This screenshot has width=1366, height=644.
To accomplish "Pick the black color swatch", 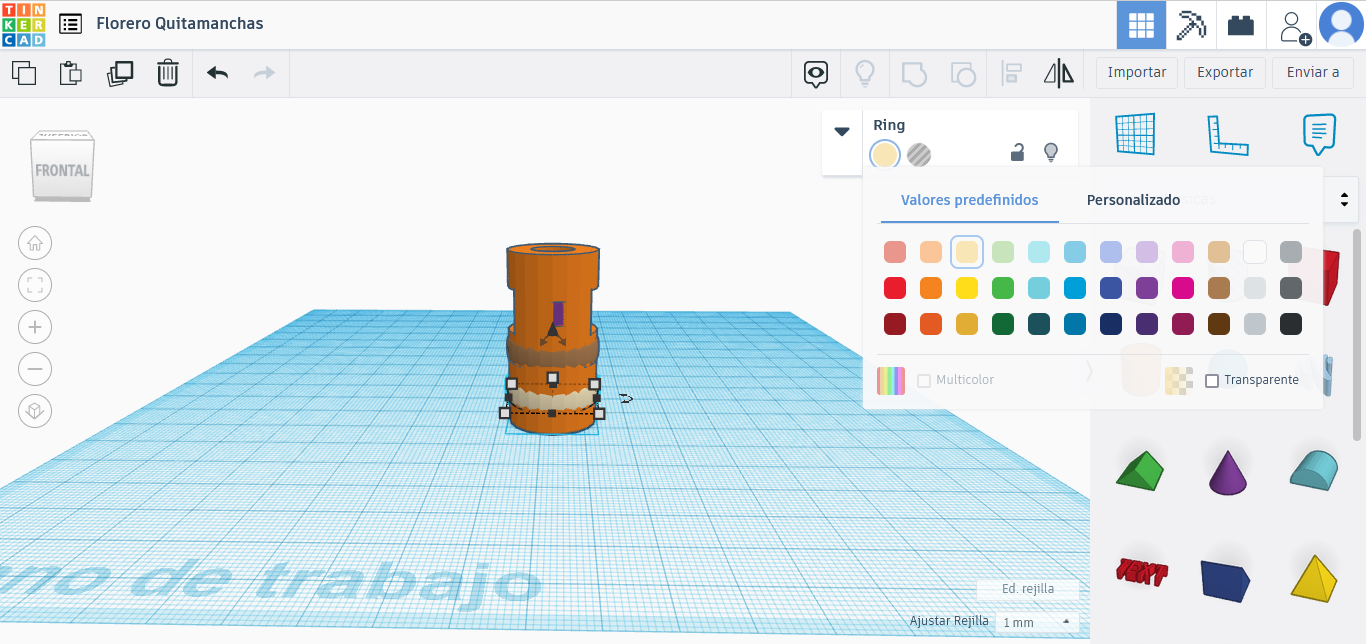I will 1291,324.
